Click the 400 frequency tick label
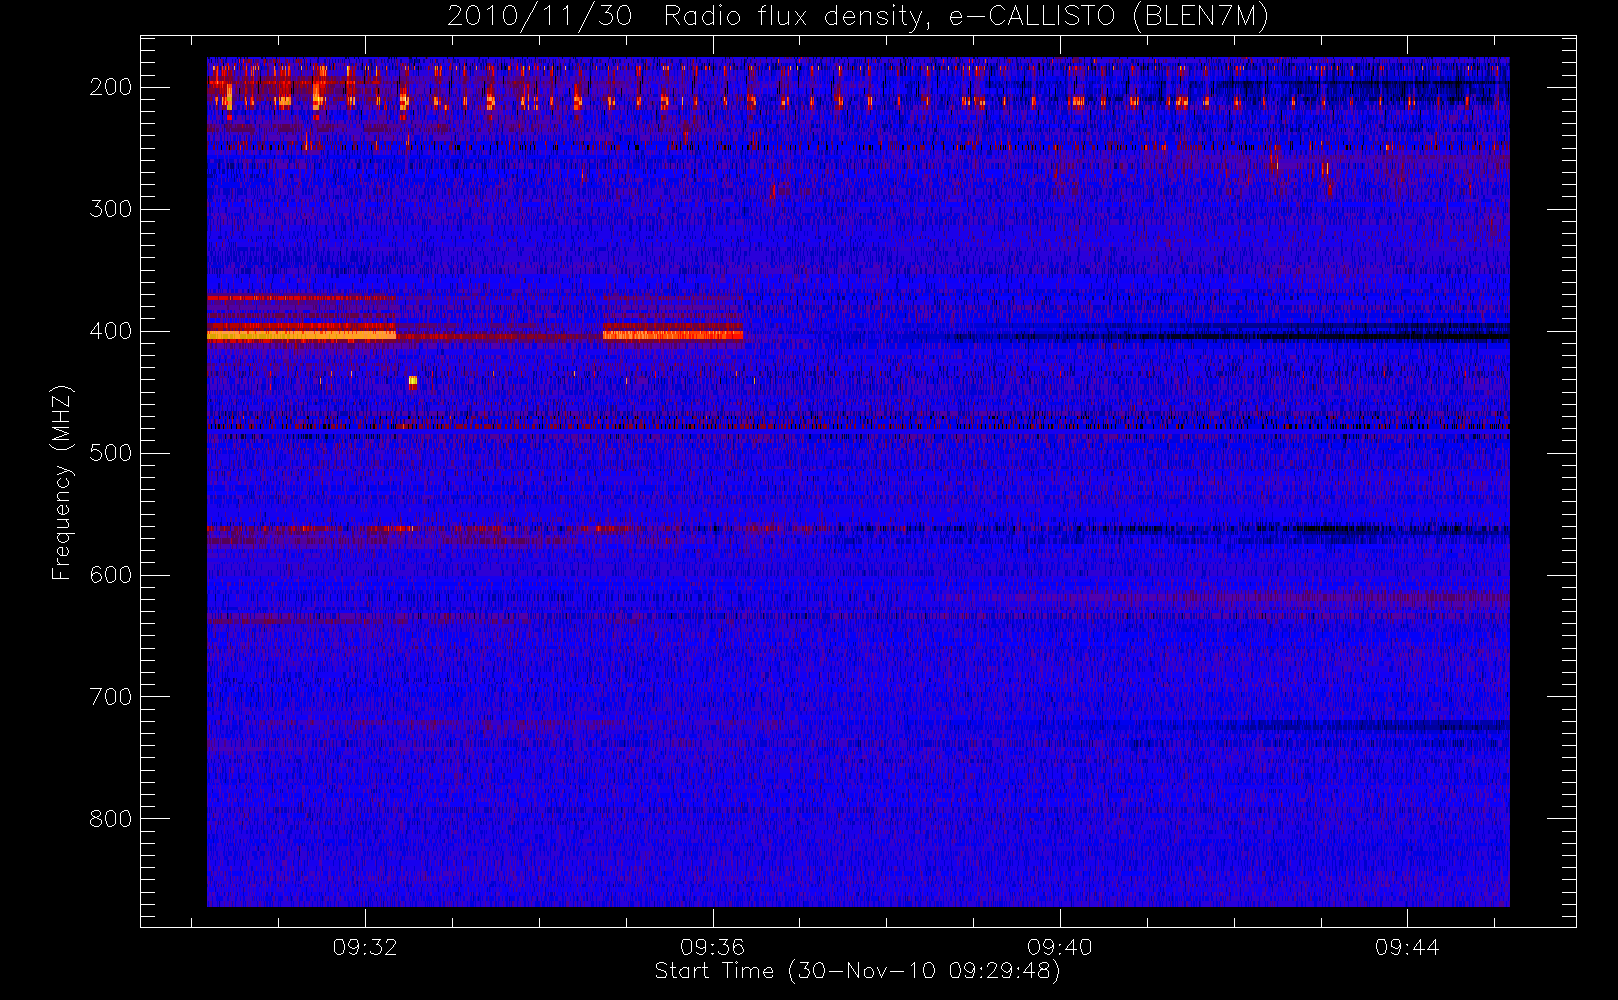This screenshot has height=1000, width=1618. [111, 331]
